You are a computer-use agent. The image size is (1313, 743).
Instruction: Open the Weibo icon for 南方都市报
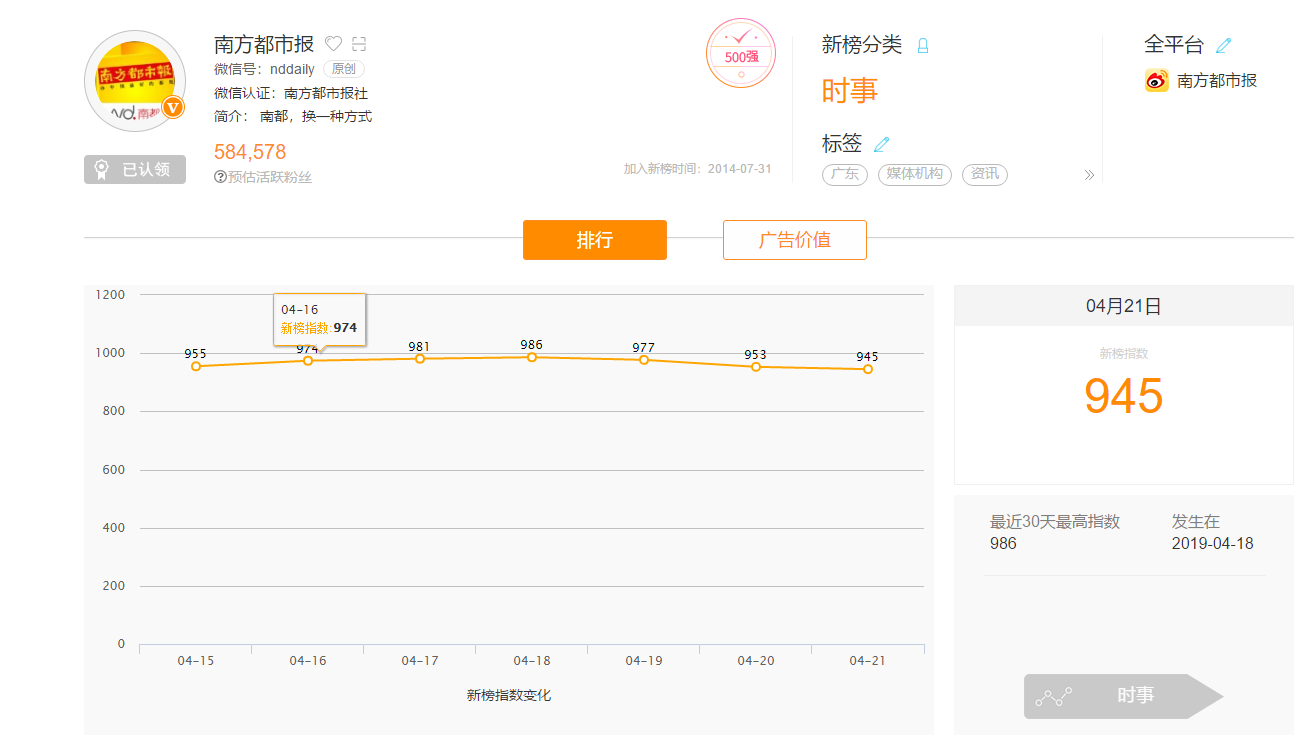coord(1157,81)
